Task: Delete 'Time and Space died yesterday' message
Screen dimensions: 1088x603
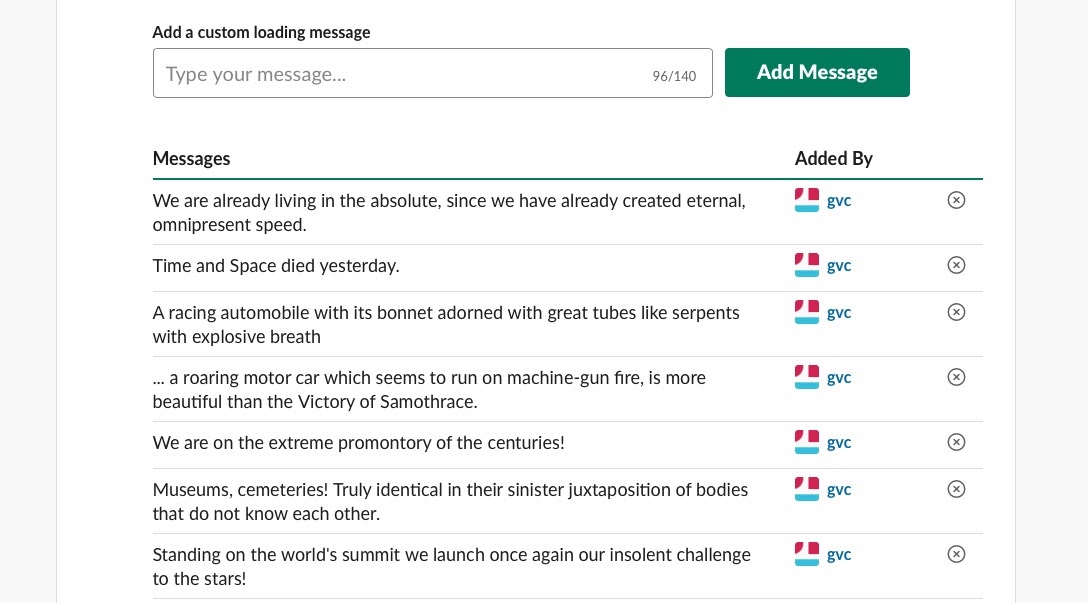Action: point(956,265)
